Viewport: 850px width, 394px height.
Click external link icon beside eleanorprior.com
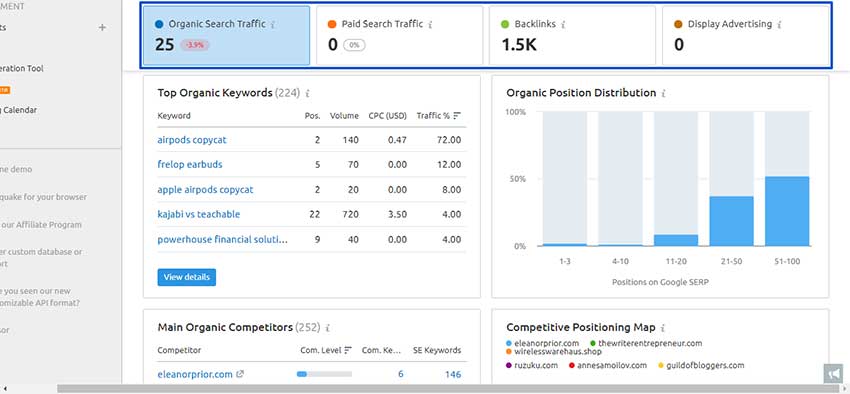240,374
